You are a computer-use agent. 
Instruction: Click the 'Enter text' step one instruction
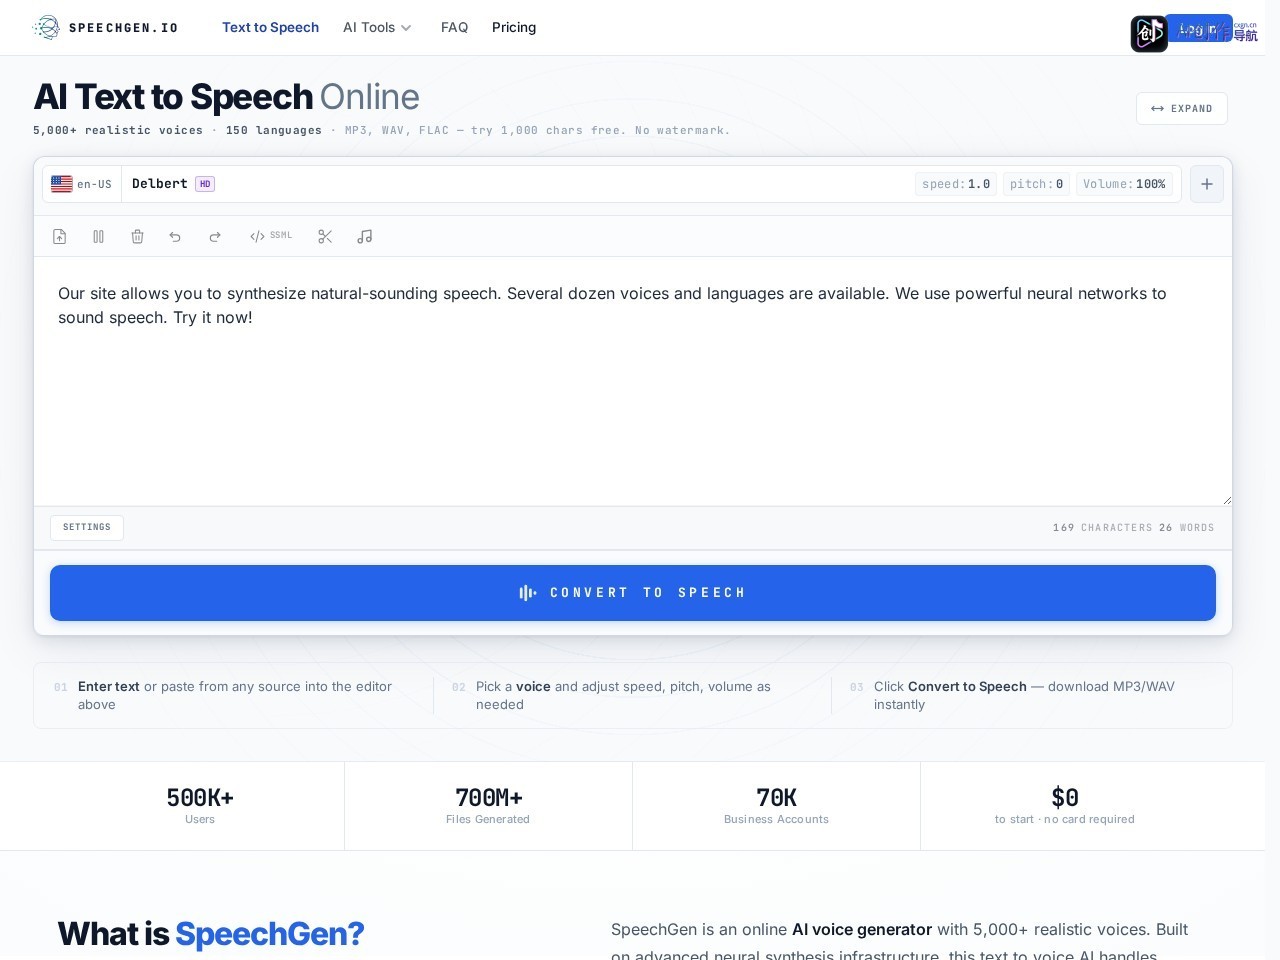tap(235, 696)
